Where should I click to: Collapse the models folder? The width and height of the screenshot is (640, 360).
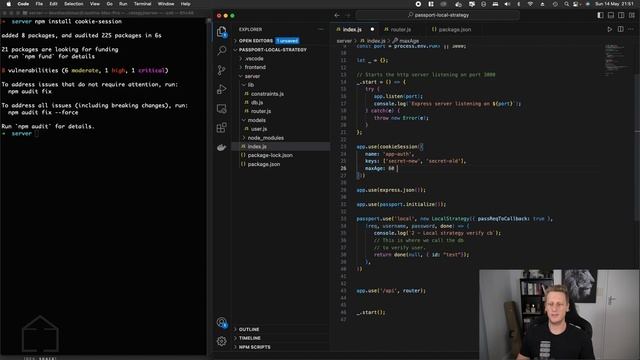click(x=256, y=120)
